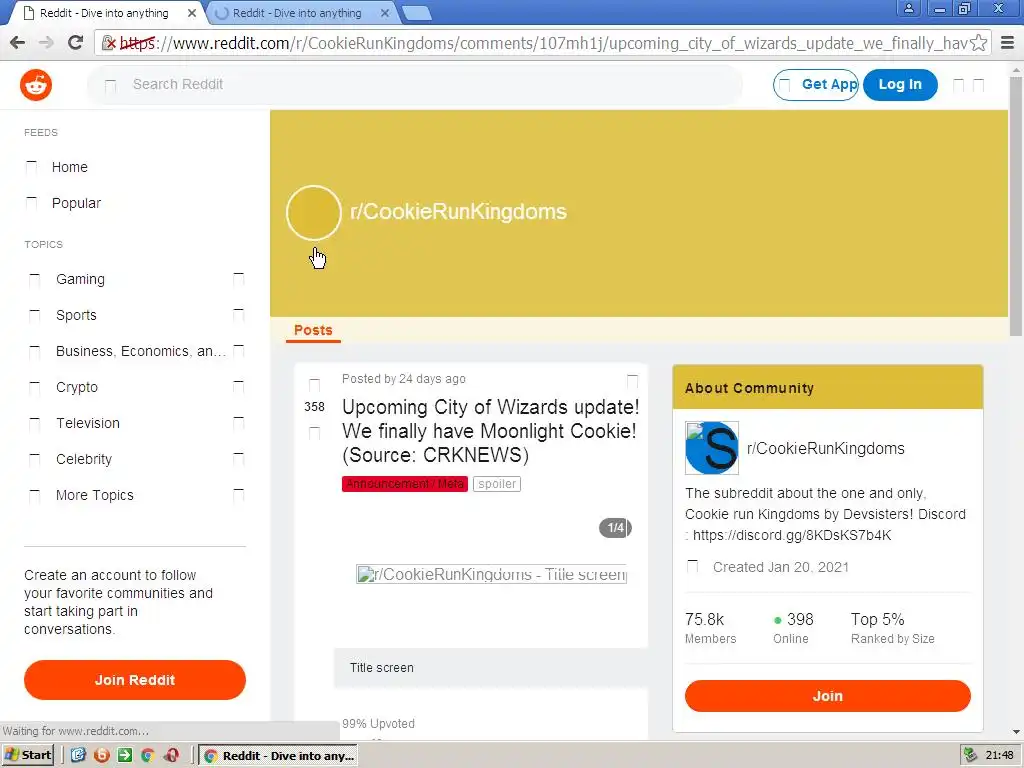1024x768 pixels.
Task: Open the red Quick Launch icon
Action: pos(172,756)
